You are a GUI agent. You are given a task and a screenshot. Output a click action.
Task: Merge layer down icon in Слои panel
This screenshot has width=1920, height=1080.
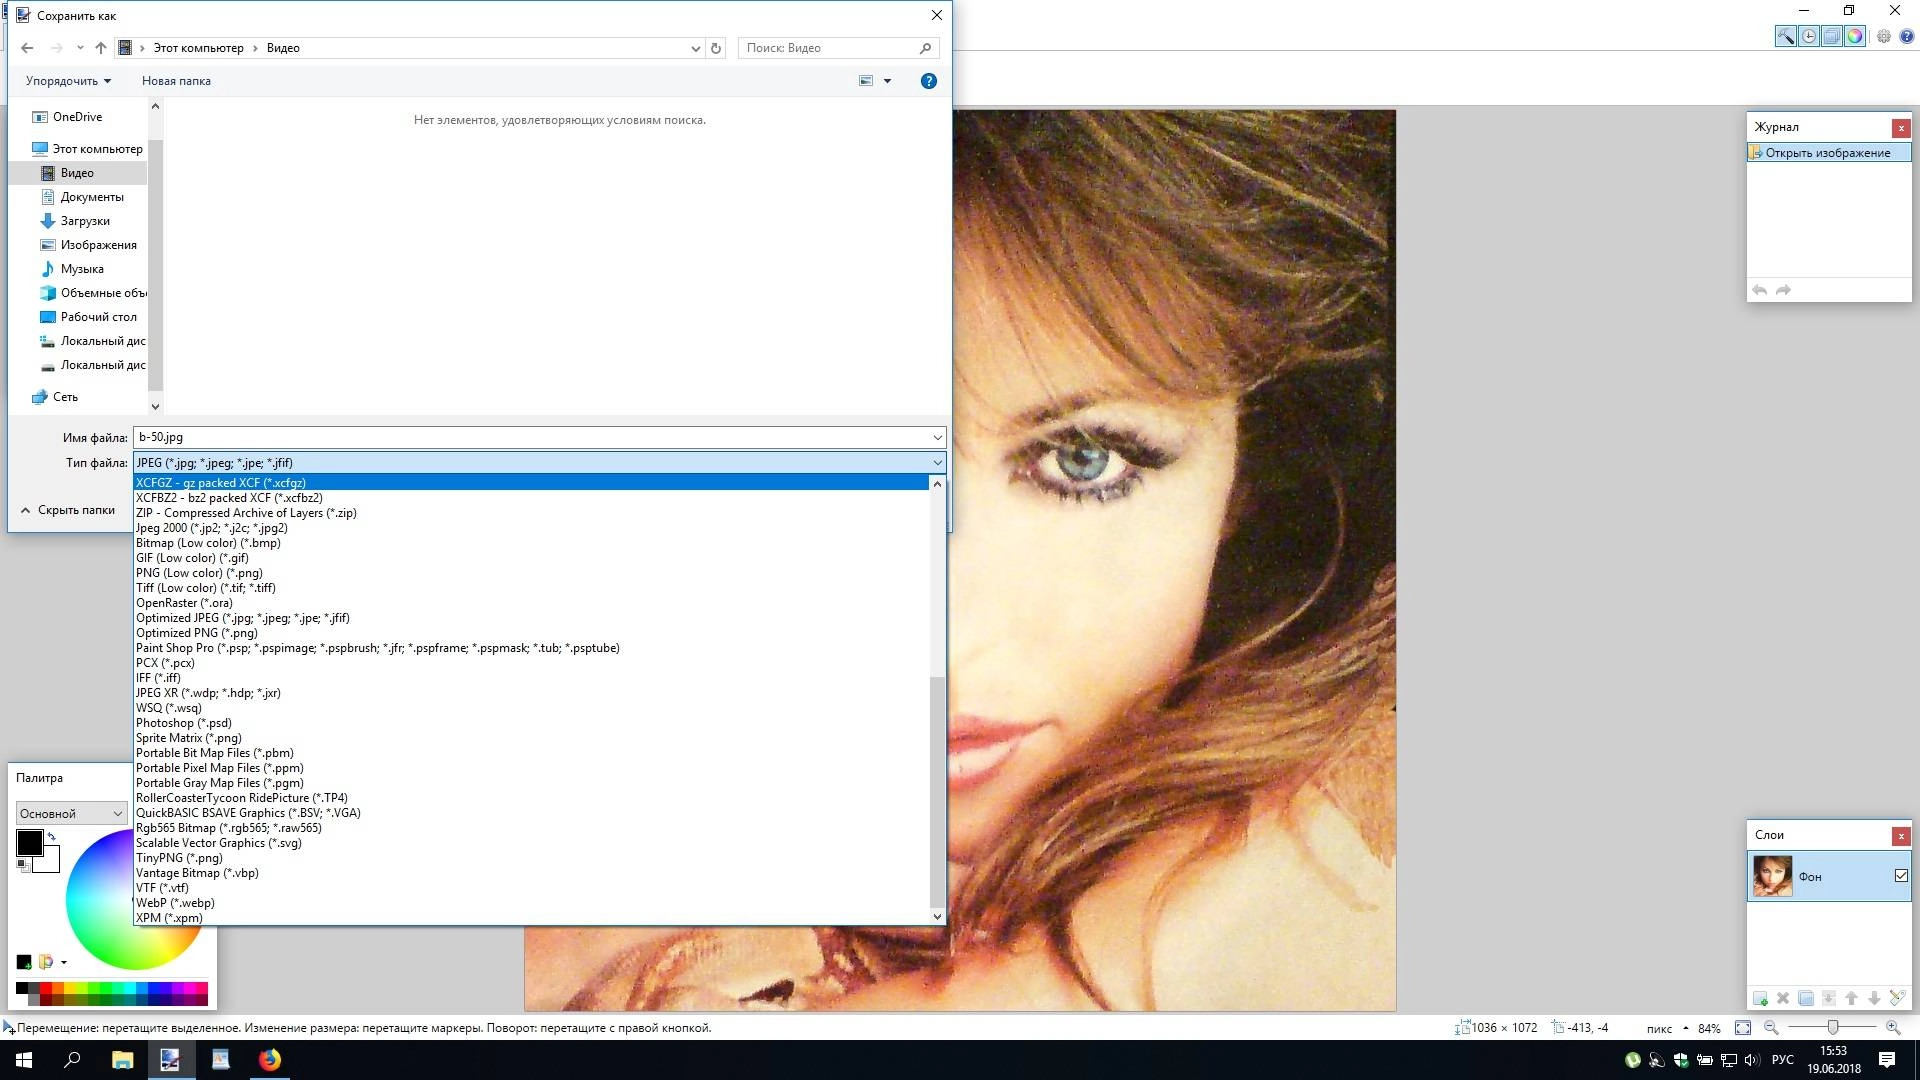pos(1828,998)
